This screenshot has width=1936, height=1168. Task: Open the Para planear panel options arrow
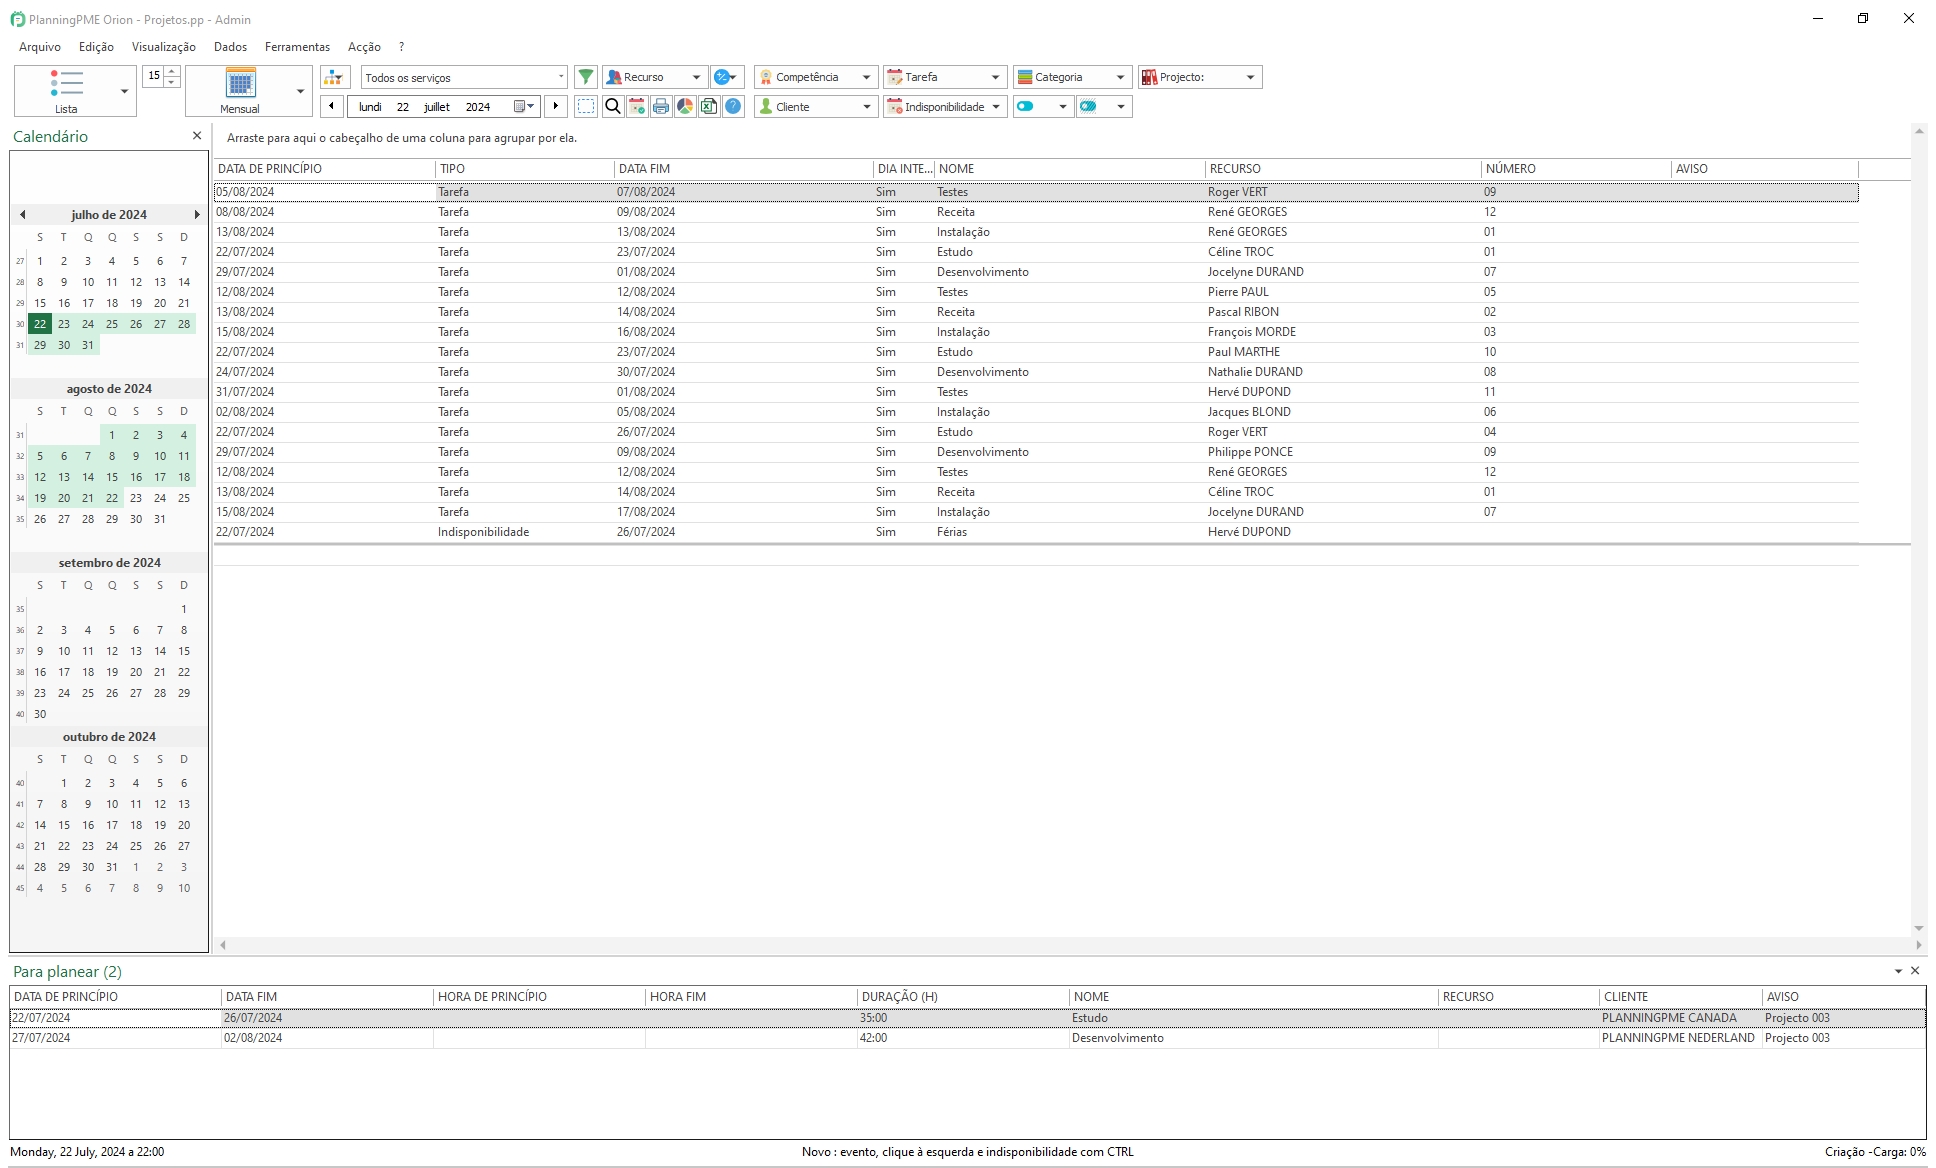click(x=1898, y=971)
